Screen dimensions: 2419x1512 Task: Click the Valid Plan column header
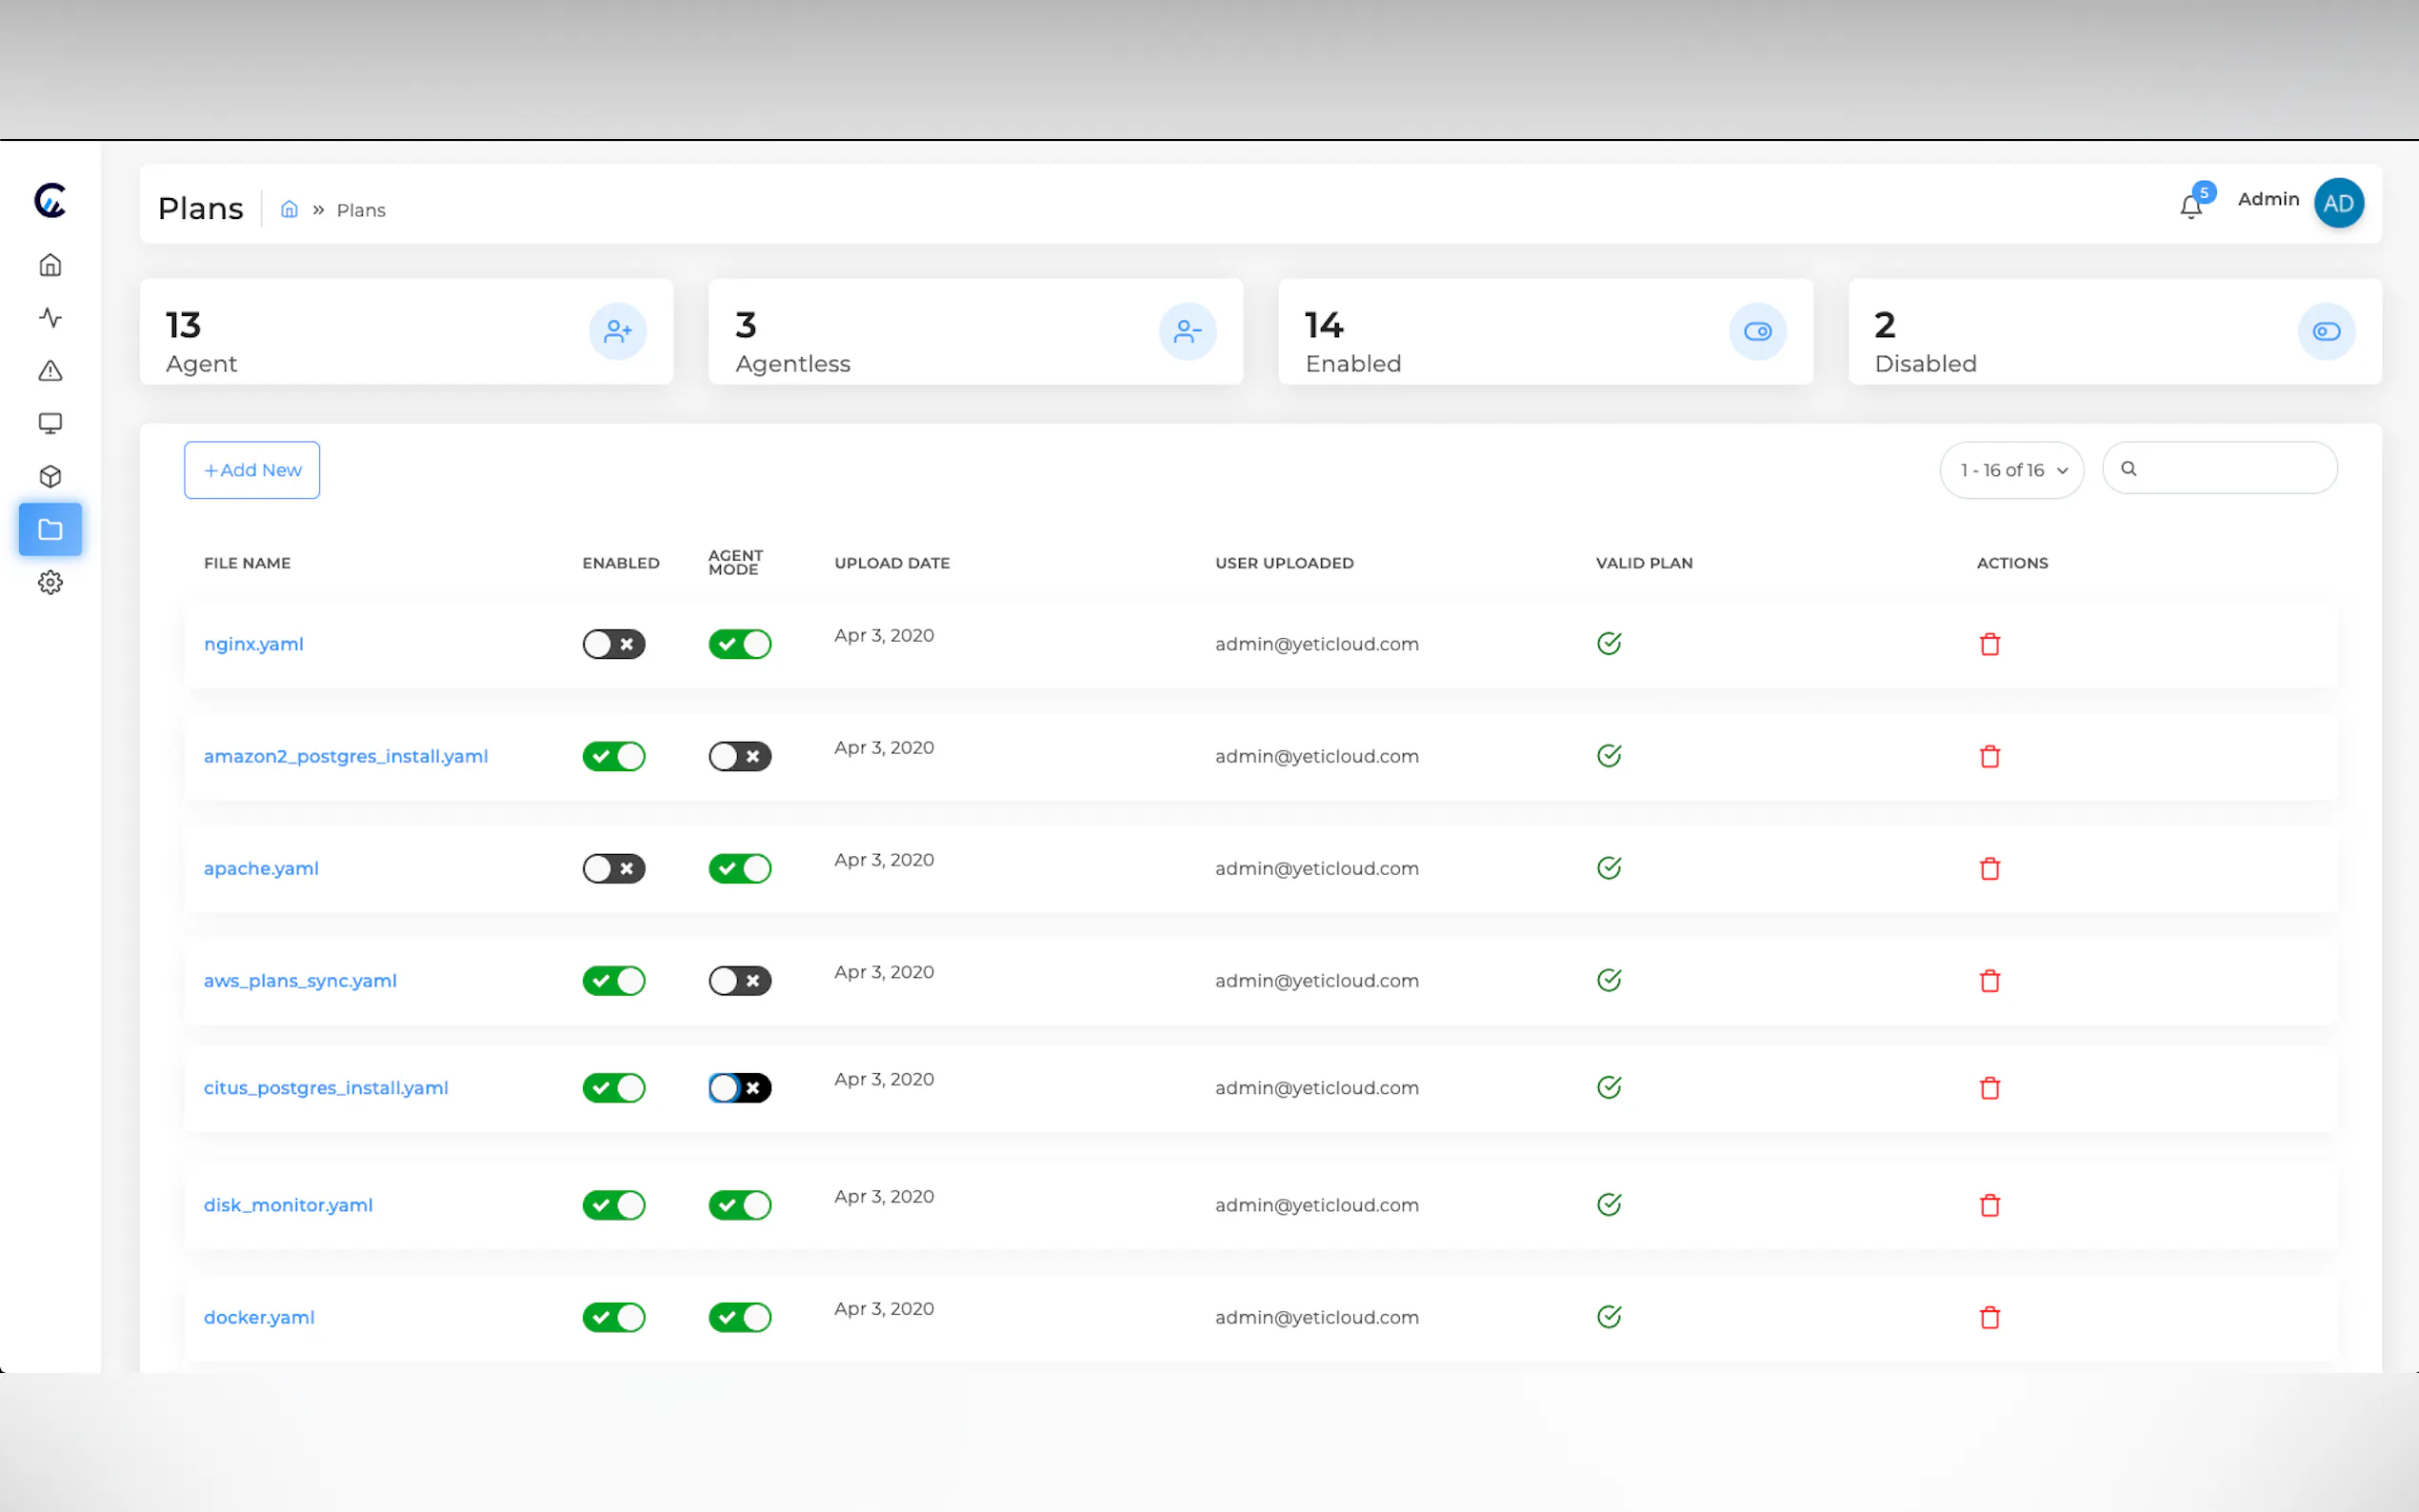click(1644, 563)
